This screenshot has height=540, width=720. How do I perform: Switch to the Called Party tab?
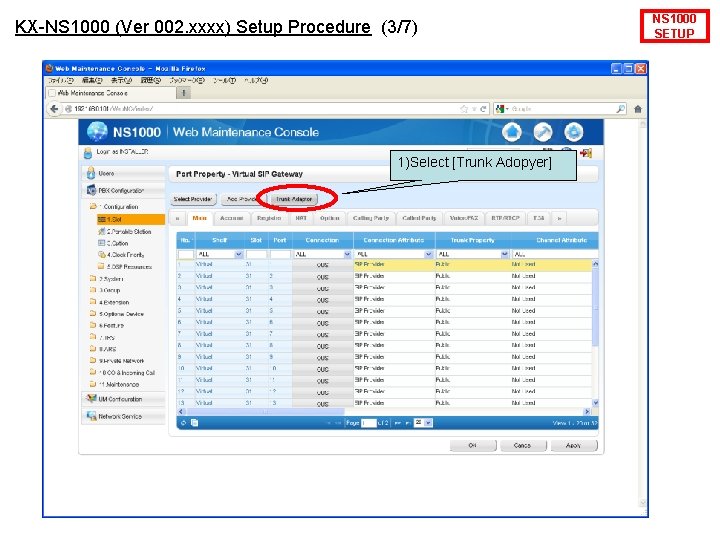click(419, 218)
